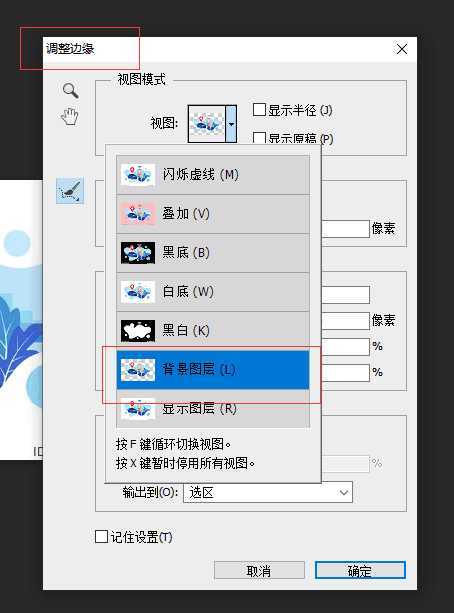Close the 调整边缘 dialog
Image resolution: width=454 pixels, height=613 pixels.
(x=402, y=49)
